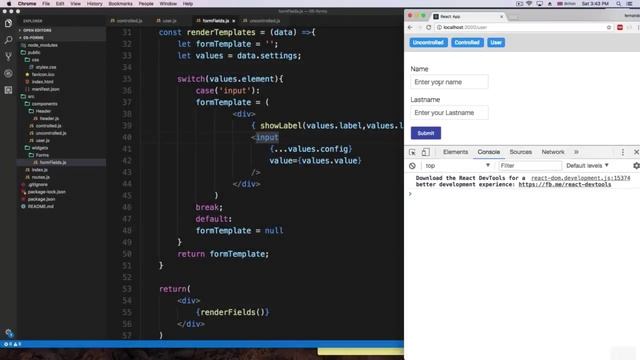Viewport: 640px width, 360px height.
Task: Open the Default levels dropdown
Action: click(587, 166)
